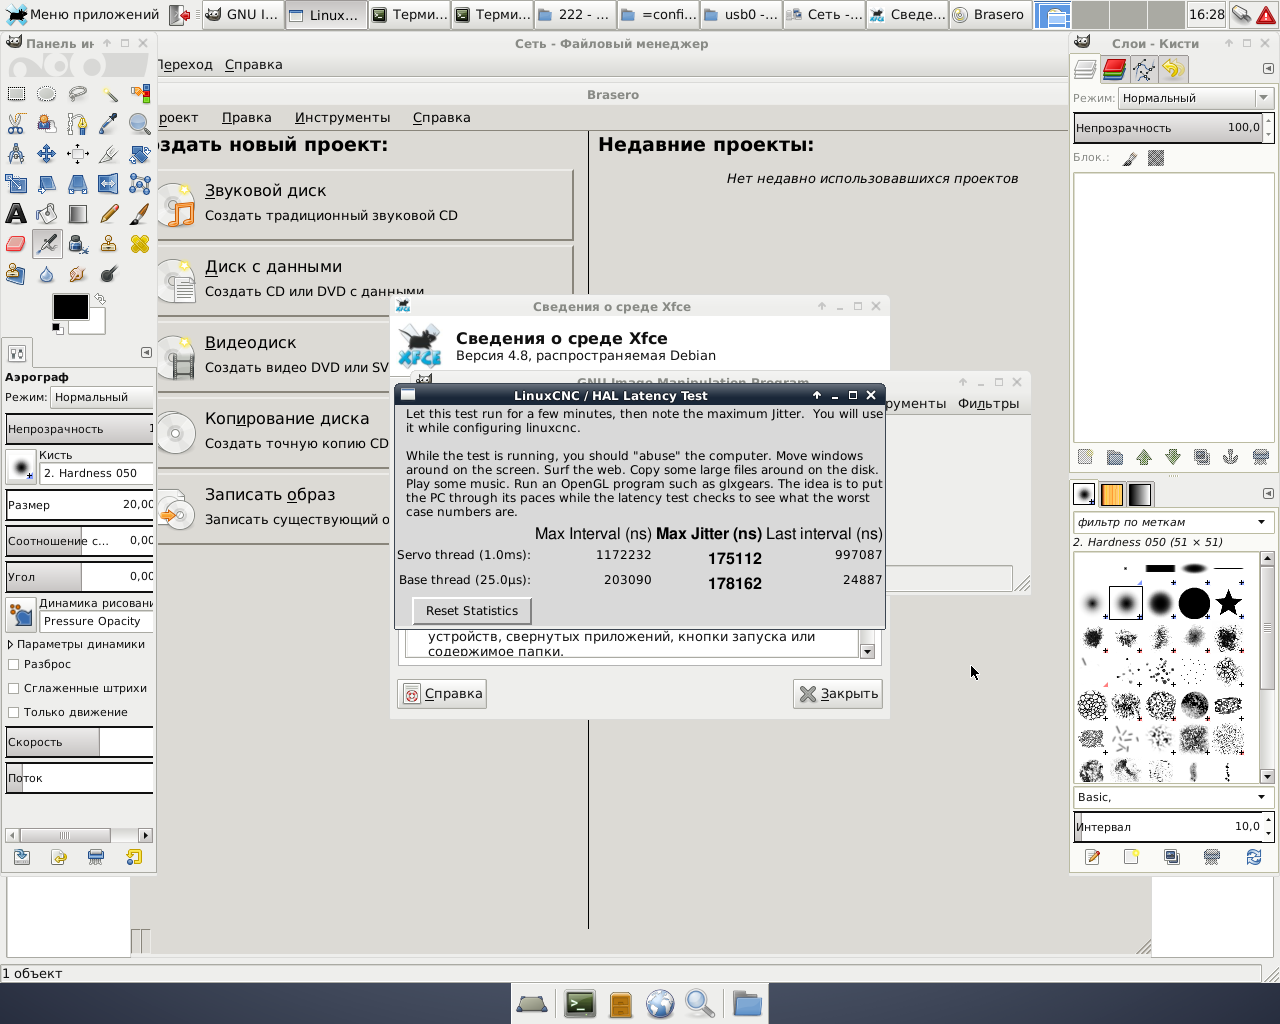The width and height of the screenshot is (1280, 1024).
Task: Toggle the Разброс checkbox
Action: tap(14, 664)
